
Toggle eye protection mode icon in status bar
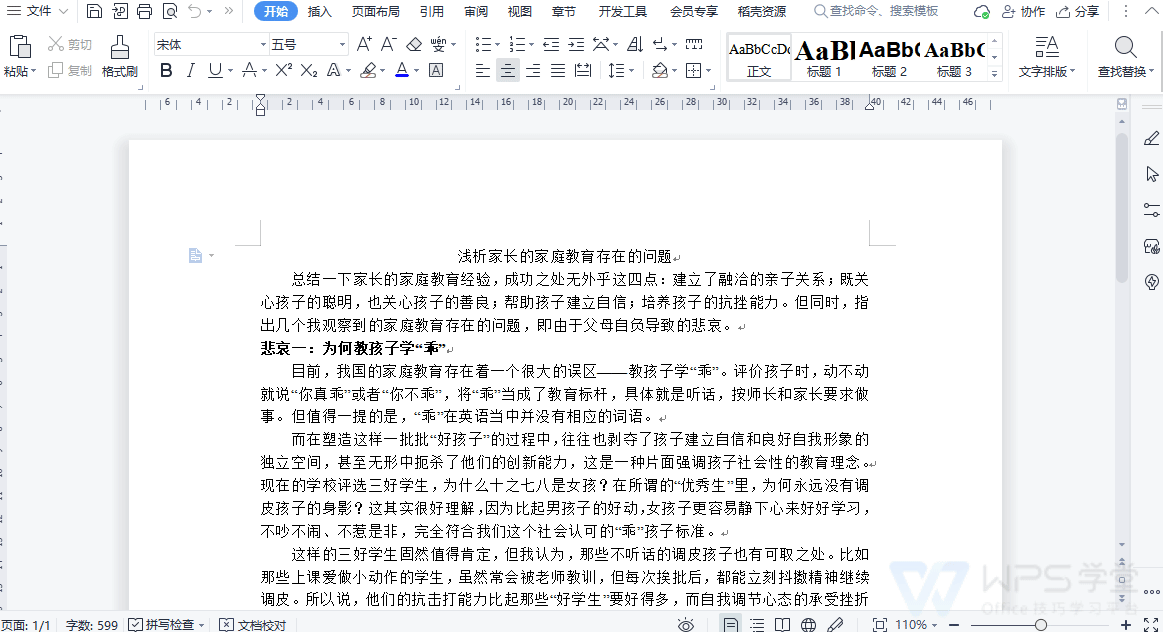(686, 625)
